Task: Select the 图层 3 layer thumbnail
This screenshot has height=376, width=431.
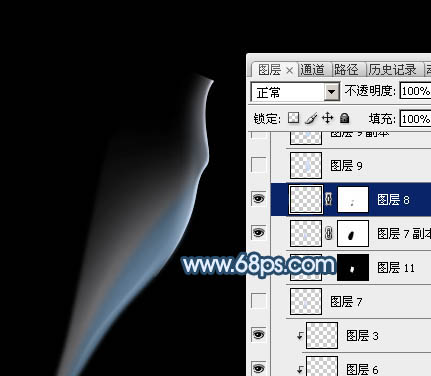Action: [322, 335]
